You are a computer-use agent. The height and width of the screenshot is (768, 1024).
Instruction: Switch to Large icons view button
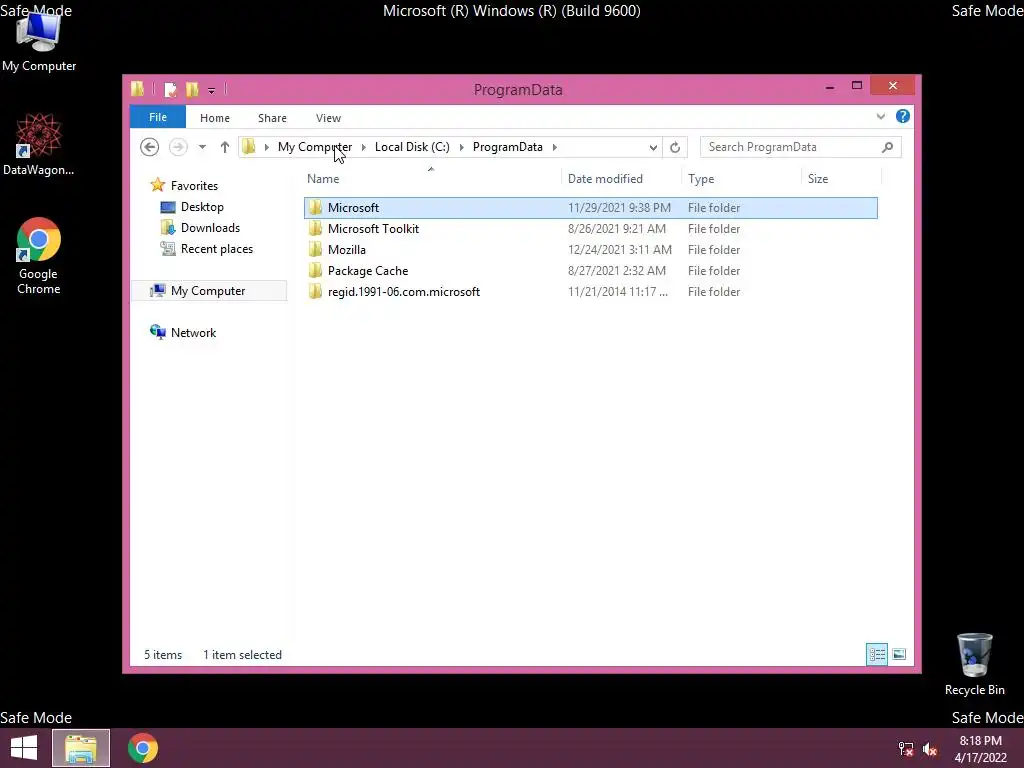coord(899,654)
